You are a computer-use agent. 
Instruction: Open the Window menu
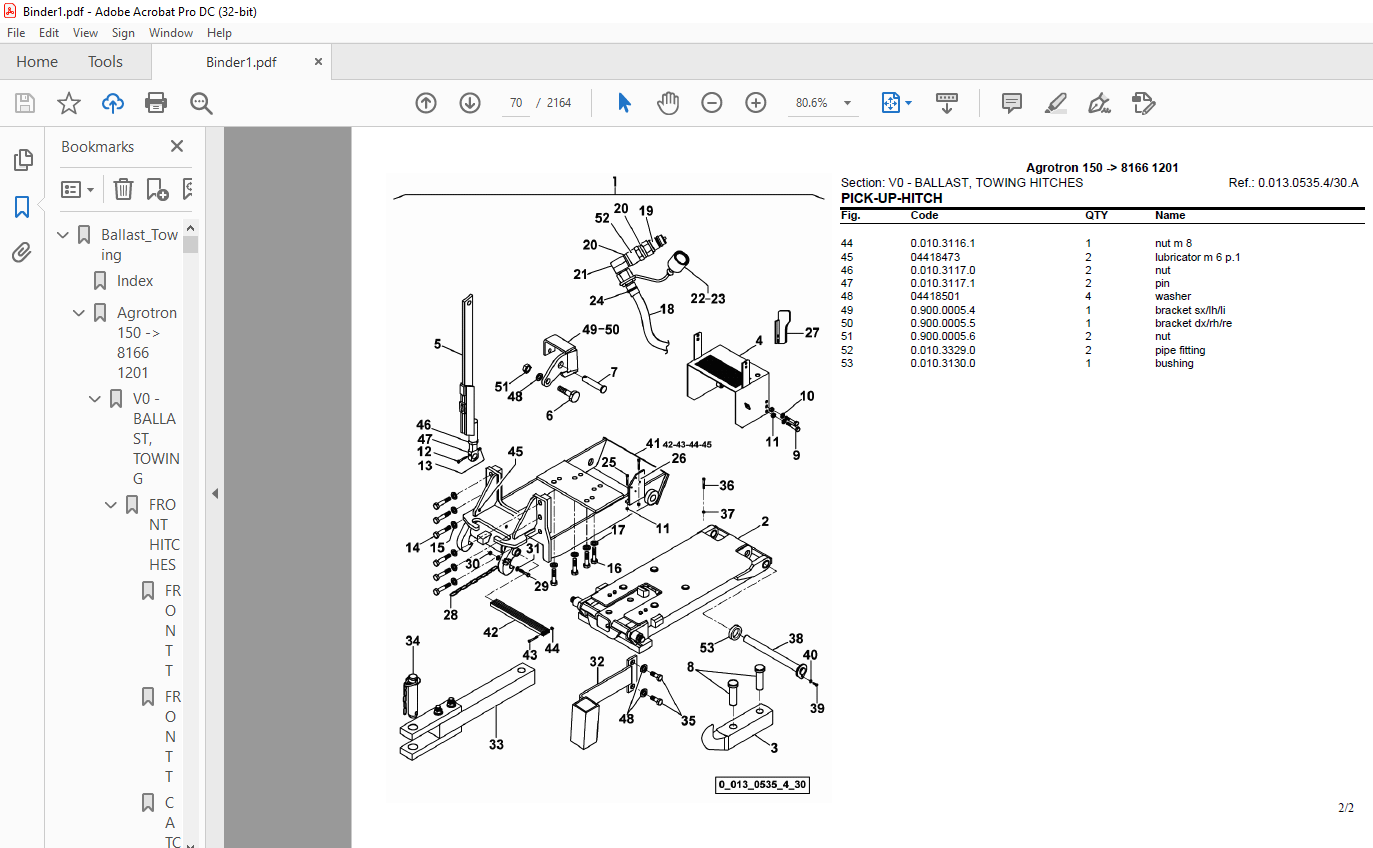click(171, 33)
